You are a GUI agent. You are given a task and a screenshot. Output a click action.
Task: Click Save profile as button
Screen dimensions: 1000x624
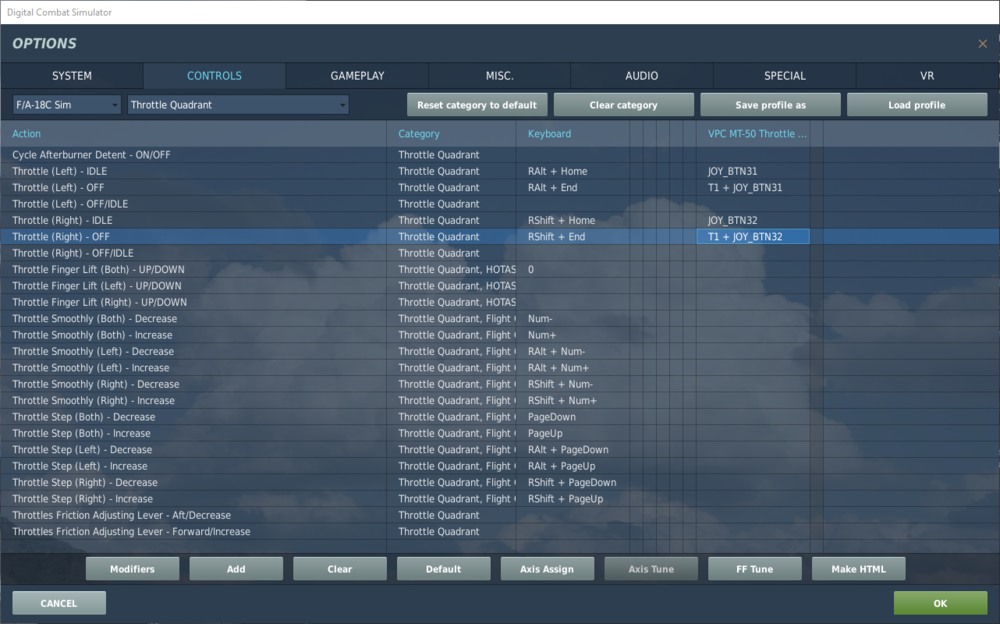click(x=770, y=105)
